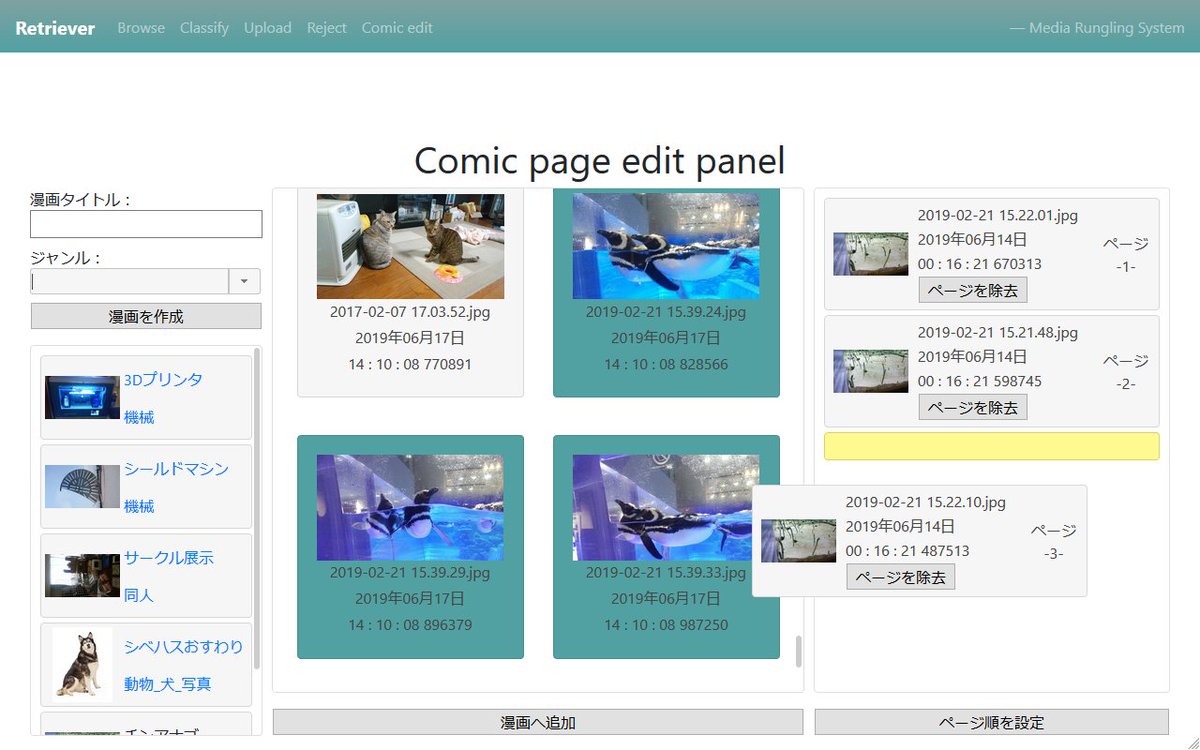This screenshot has height=750, width=1200.
Task: Click the 同人 genre link
Action: pyautogui.click(x=139, y=595)
